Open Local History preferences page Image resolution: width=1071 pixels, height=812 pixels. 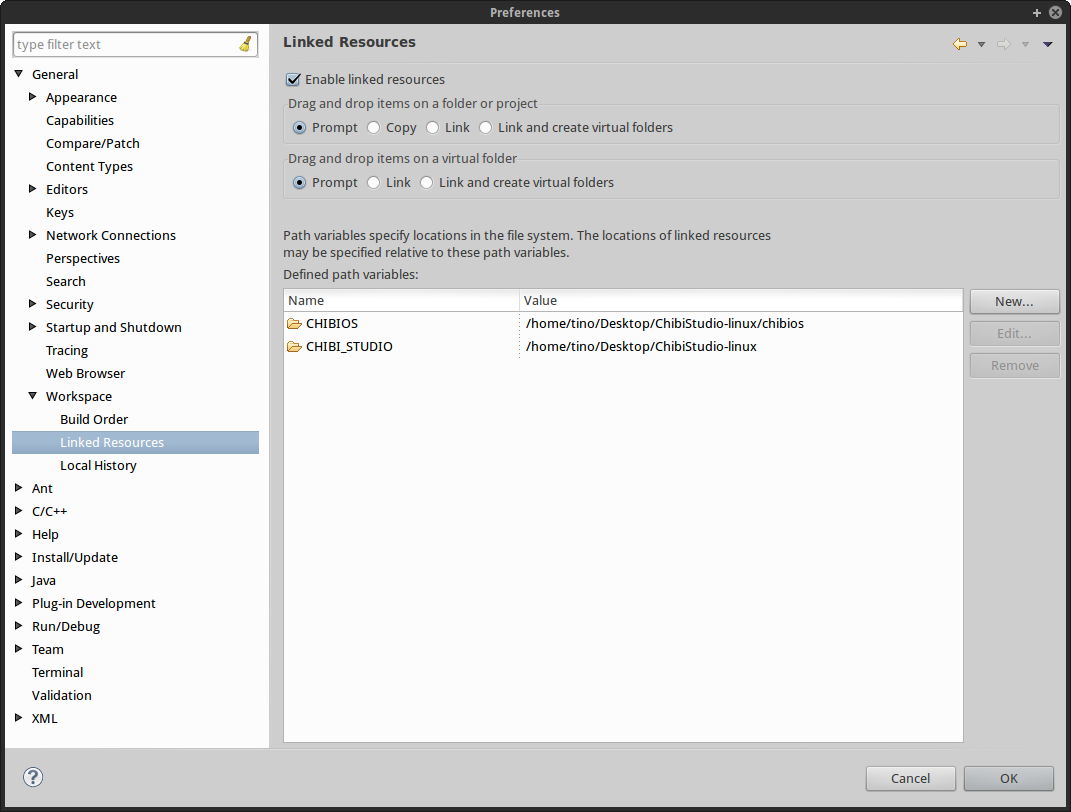click(98, 465)
